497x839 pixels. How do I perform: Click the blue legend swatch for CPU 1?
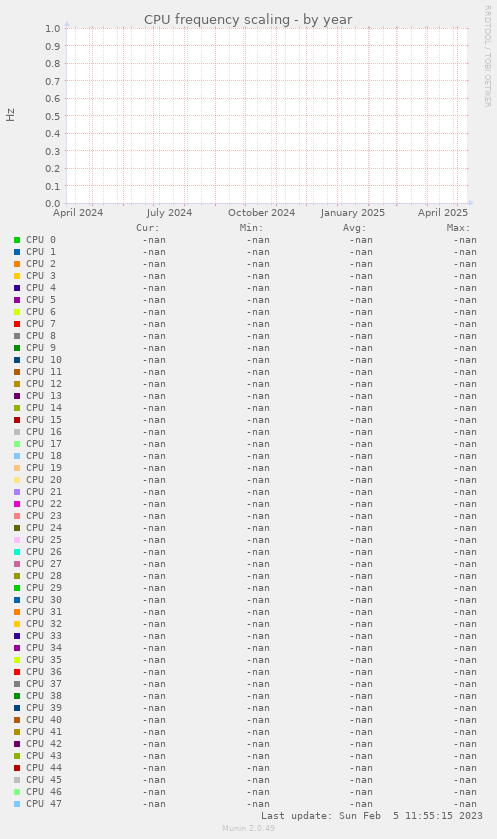coord(17,252)
